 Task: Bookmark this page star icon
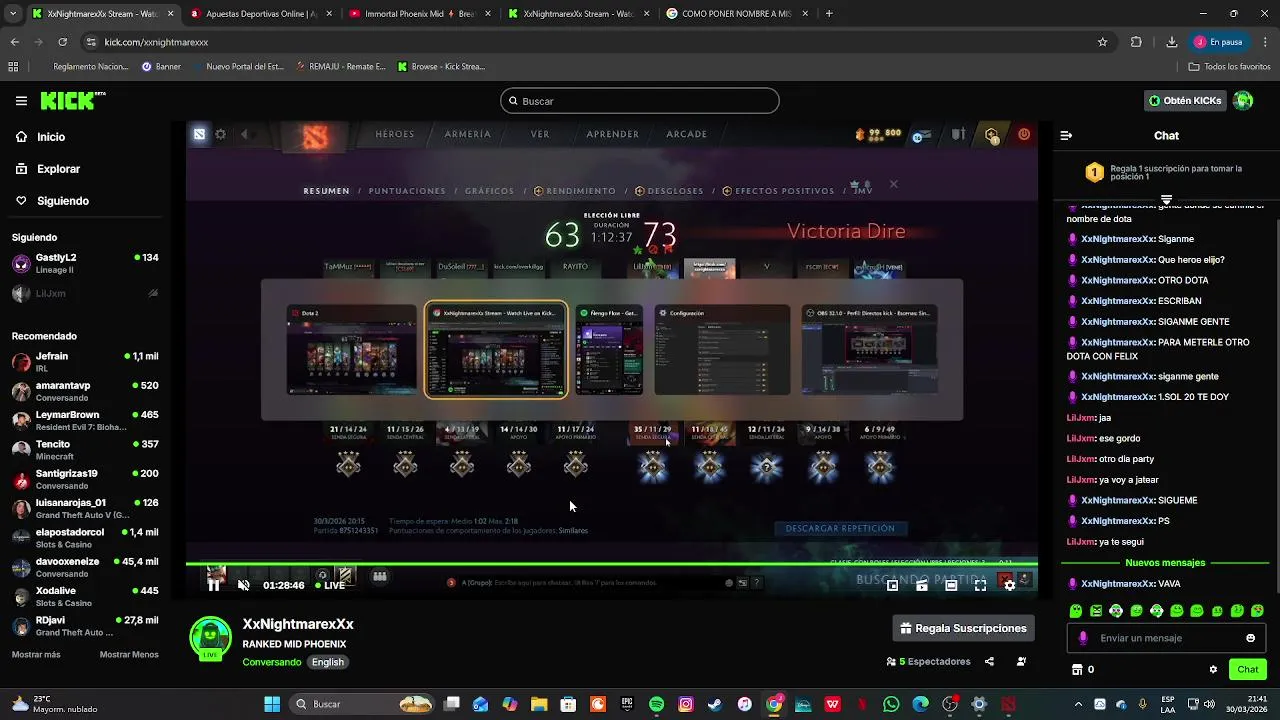pyautogui.click(x=1102, y=42)
